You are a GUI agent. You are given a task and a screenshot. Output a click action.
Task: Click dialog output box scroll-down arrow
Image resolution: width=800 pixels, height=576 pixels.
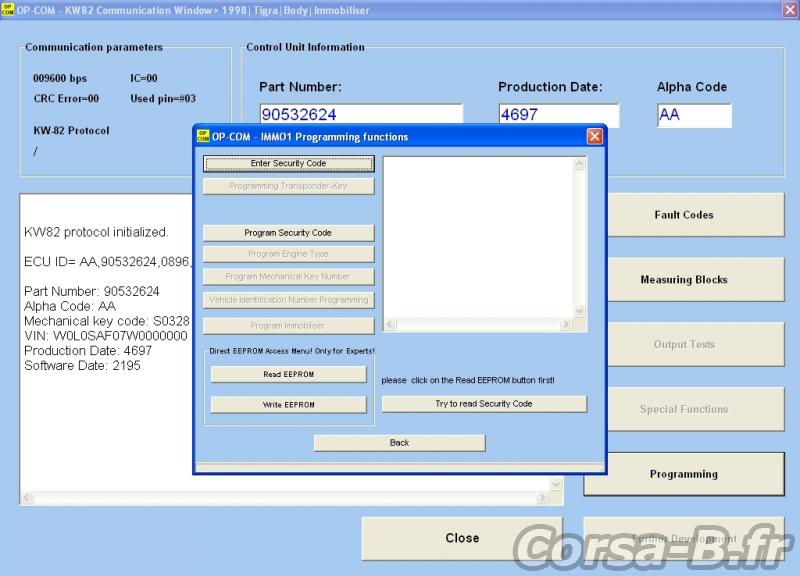click(580, 311)
